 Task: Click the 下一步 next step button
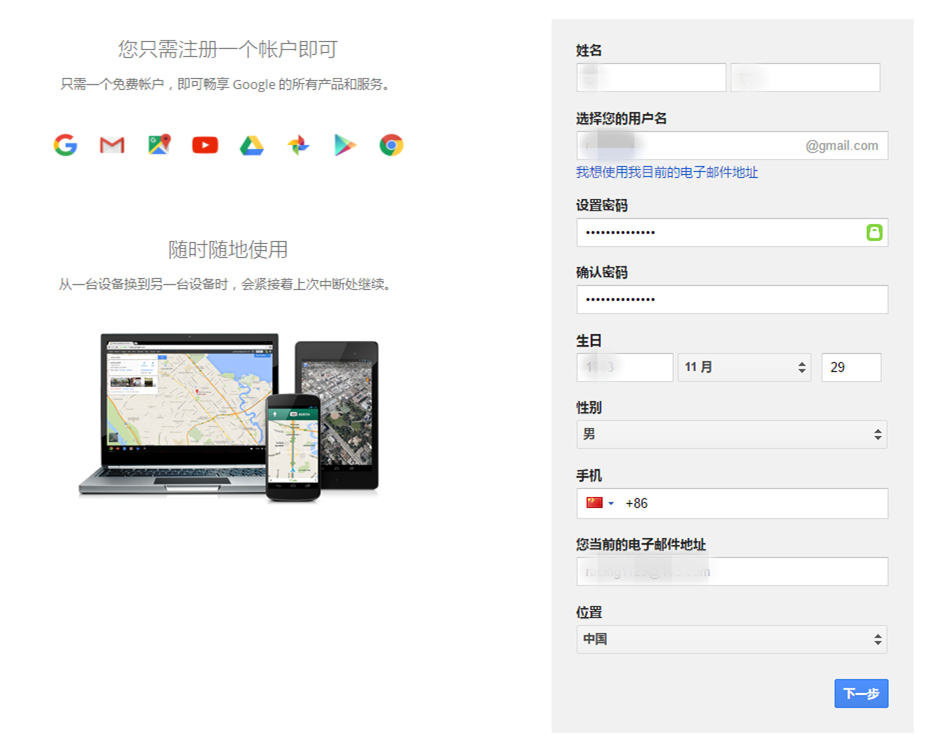[x=861, y=693]
